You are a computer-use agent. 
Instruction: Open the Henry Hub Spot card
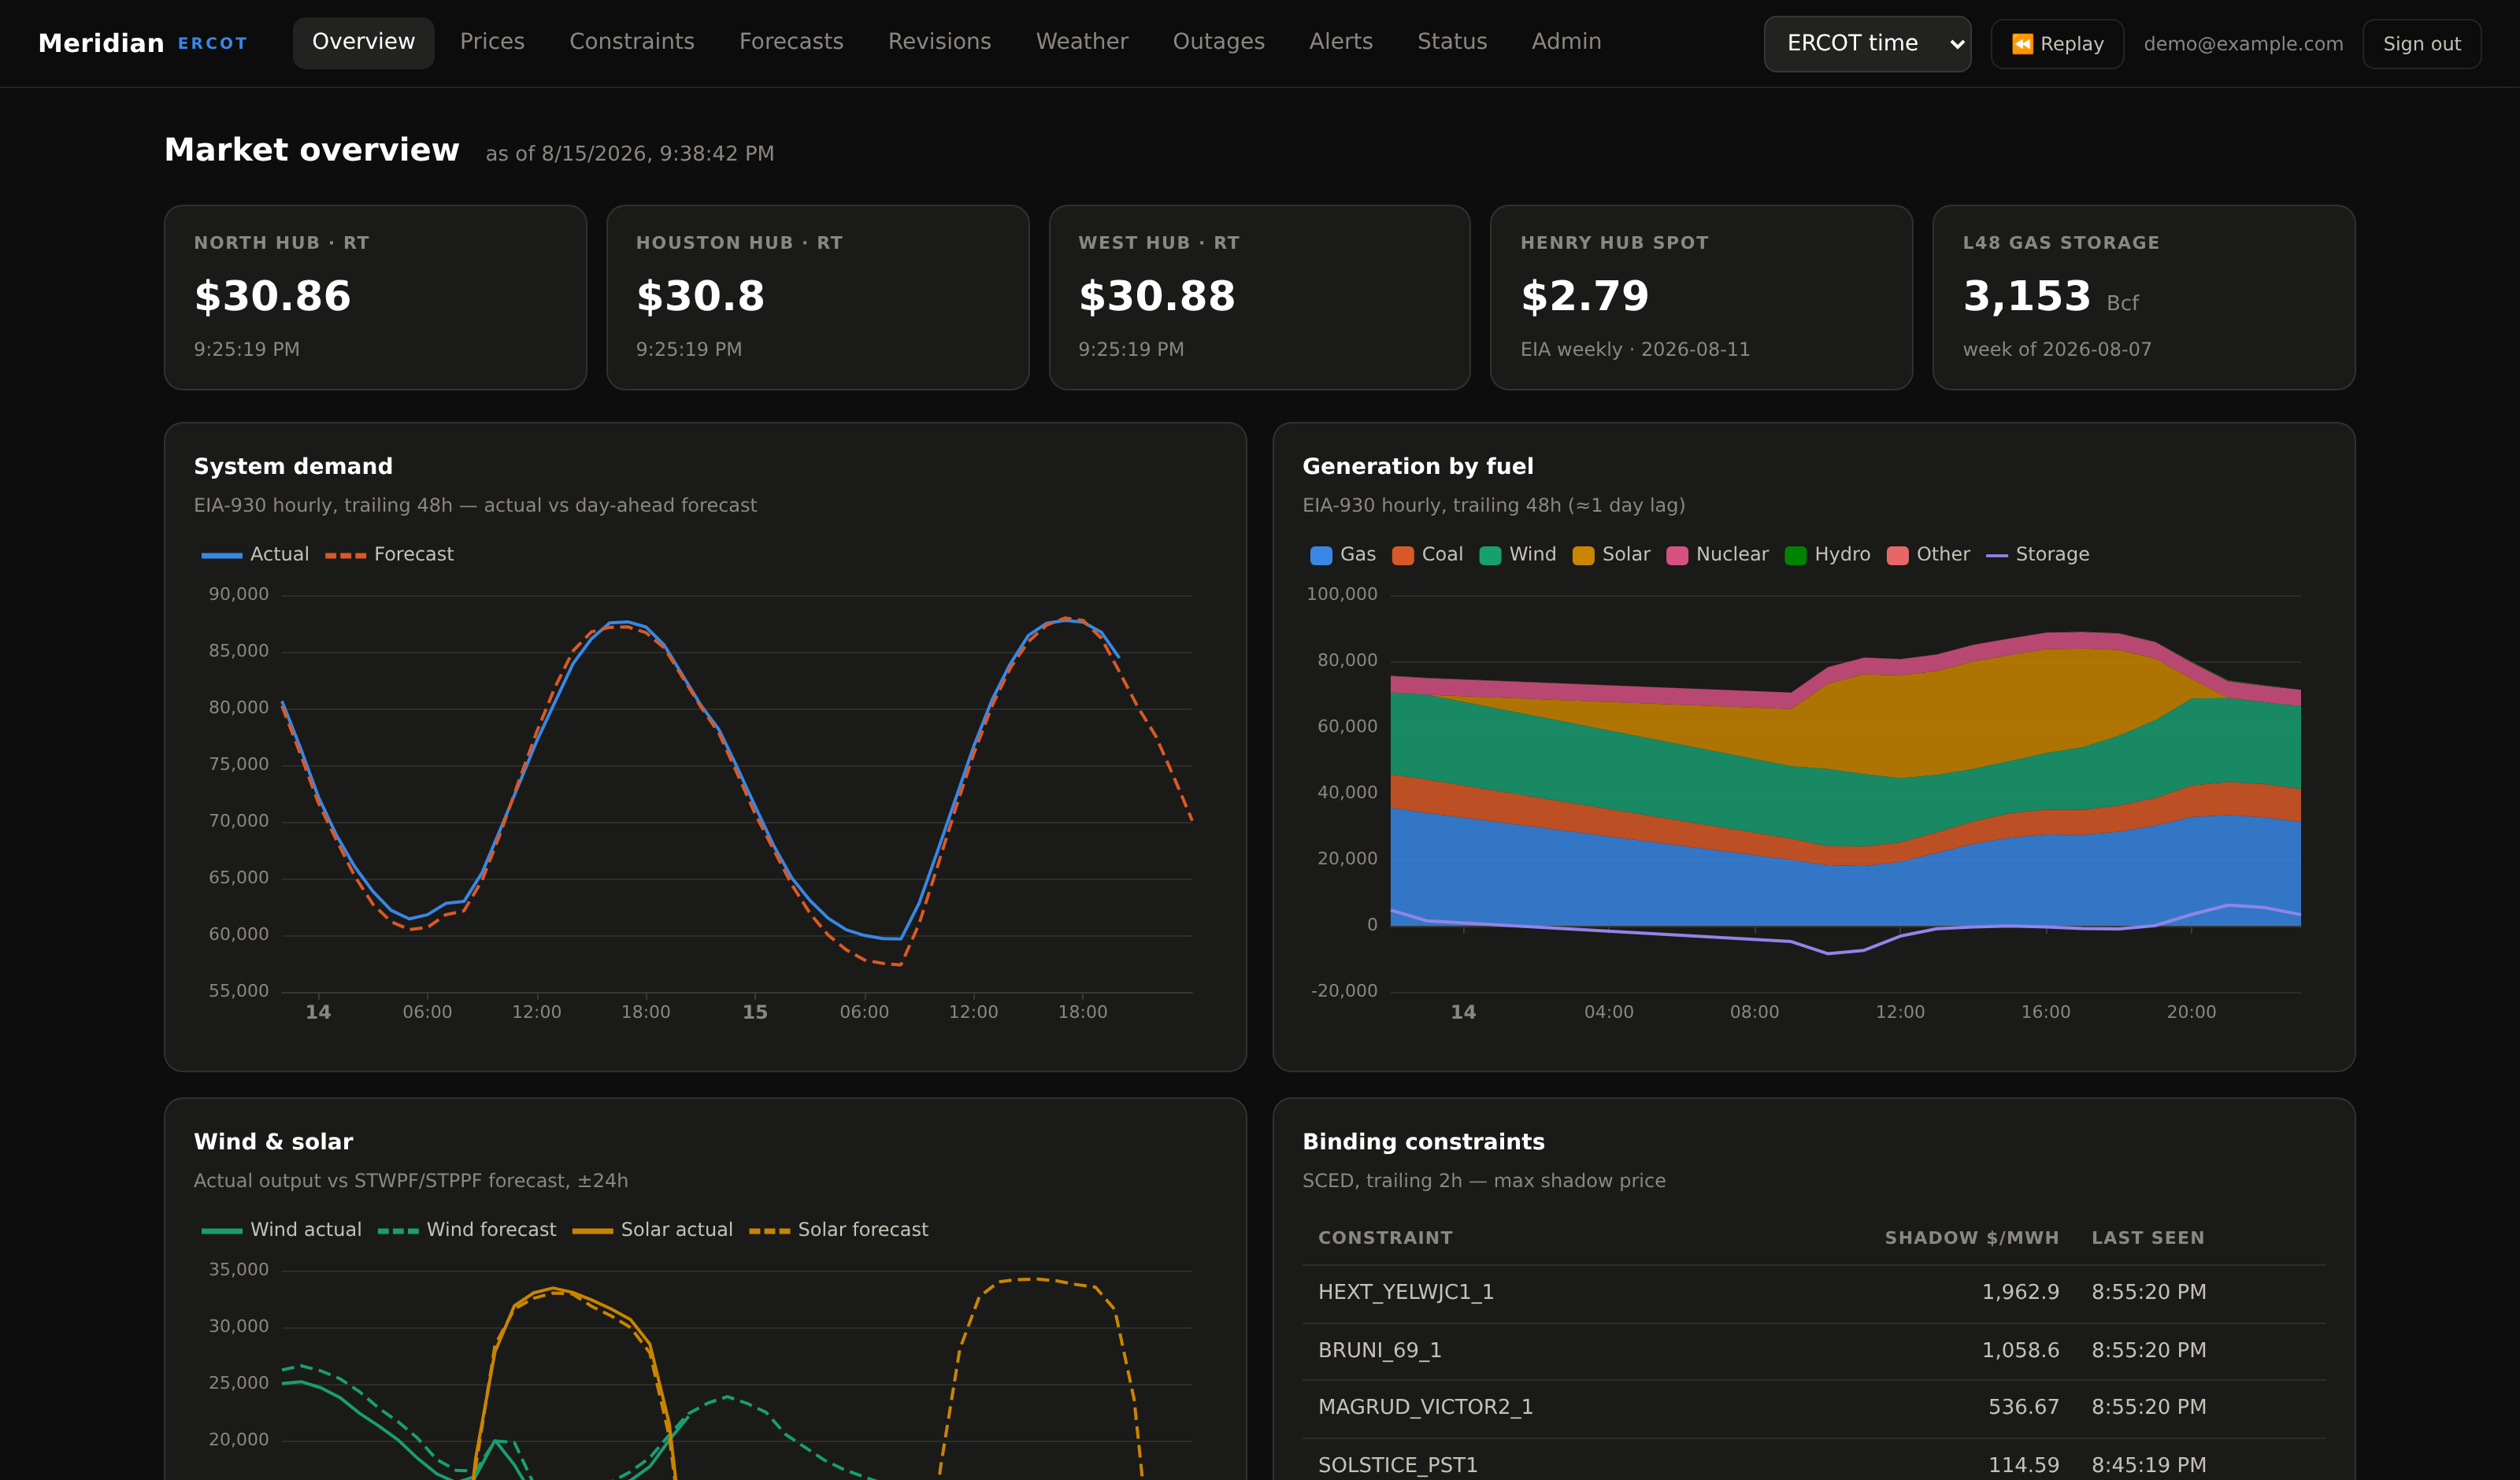tap(1701, 297)
